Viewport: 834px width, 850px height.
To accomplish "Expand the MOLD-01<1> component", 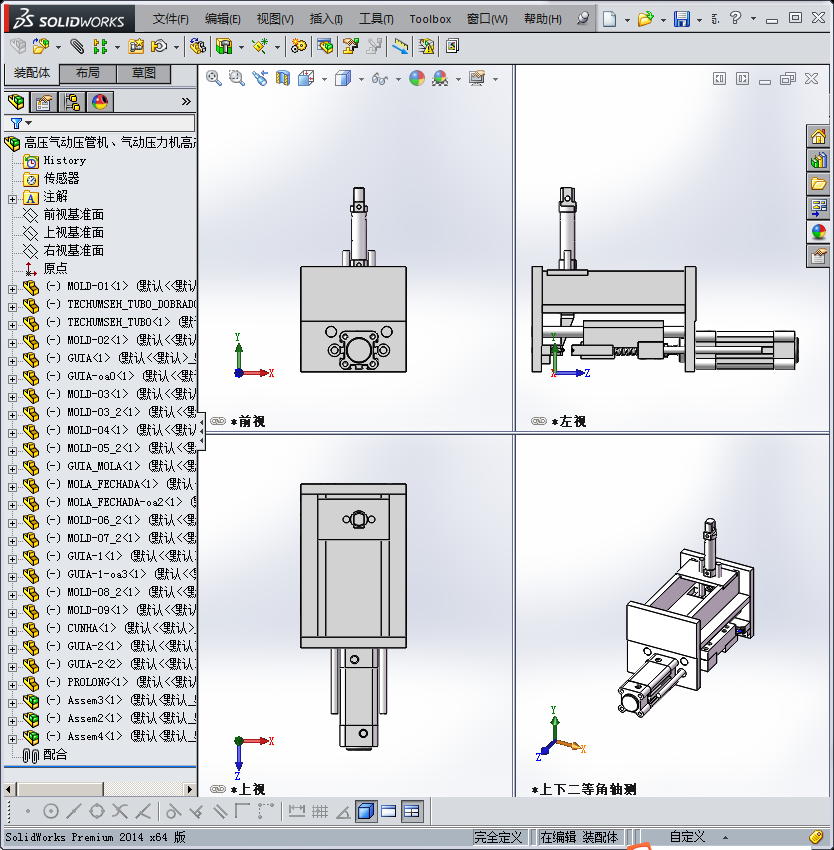I will click(12, 289).
